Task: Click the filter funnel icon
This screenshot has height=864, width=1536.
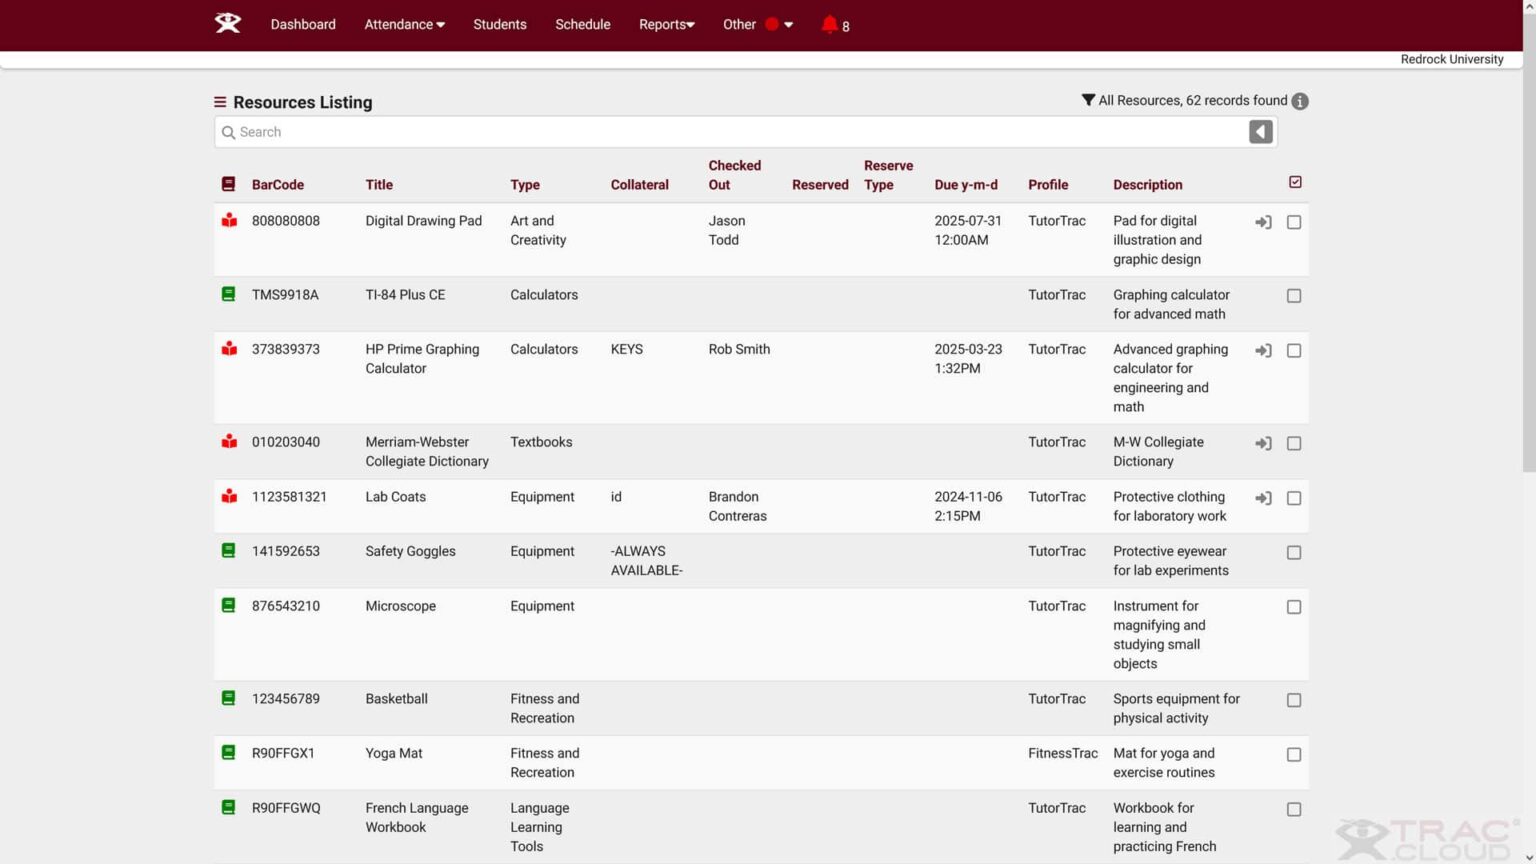Action: (1088, 100)
